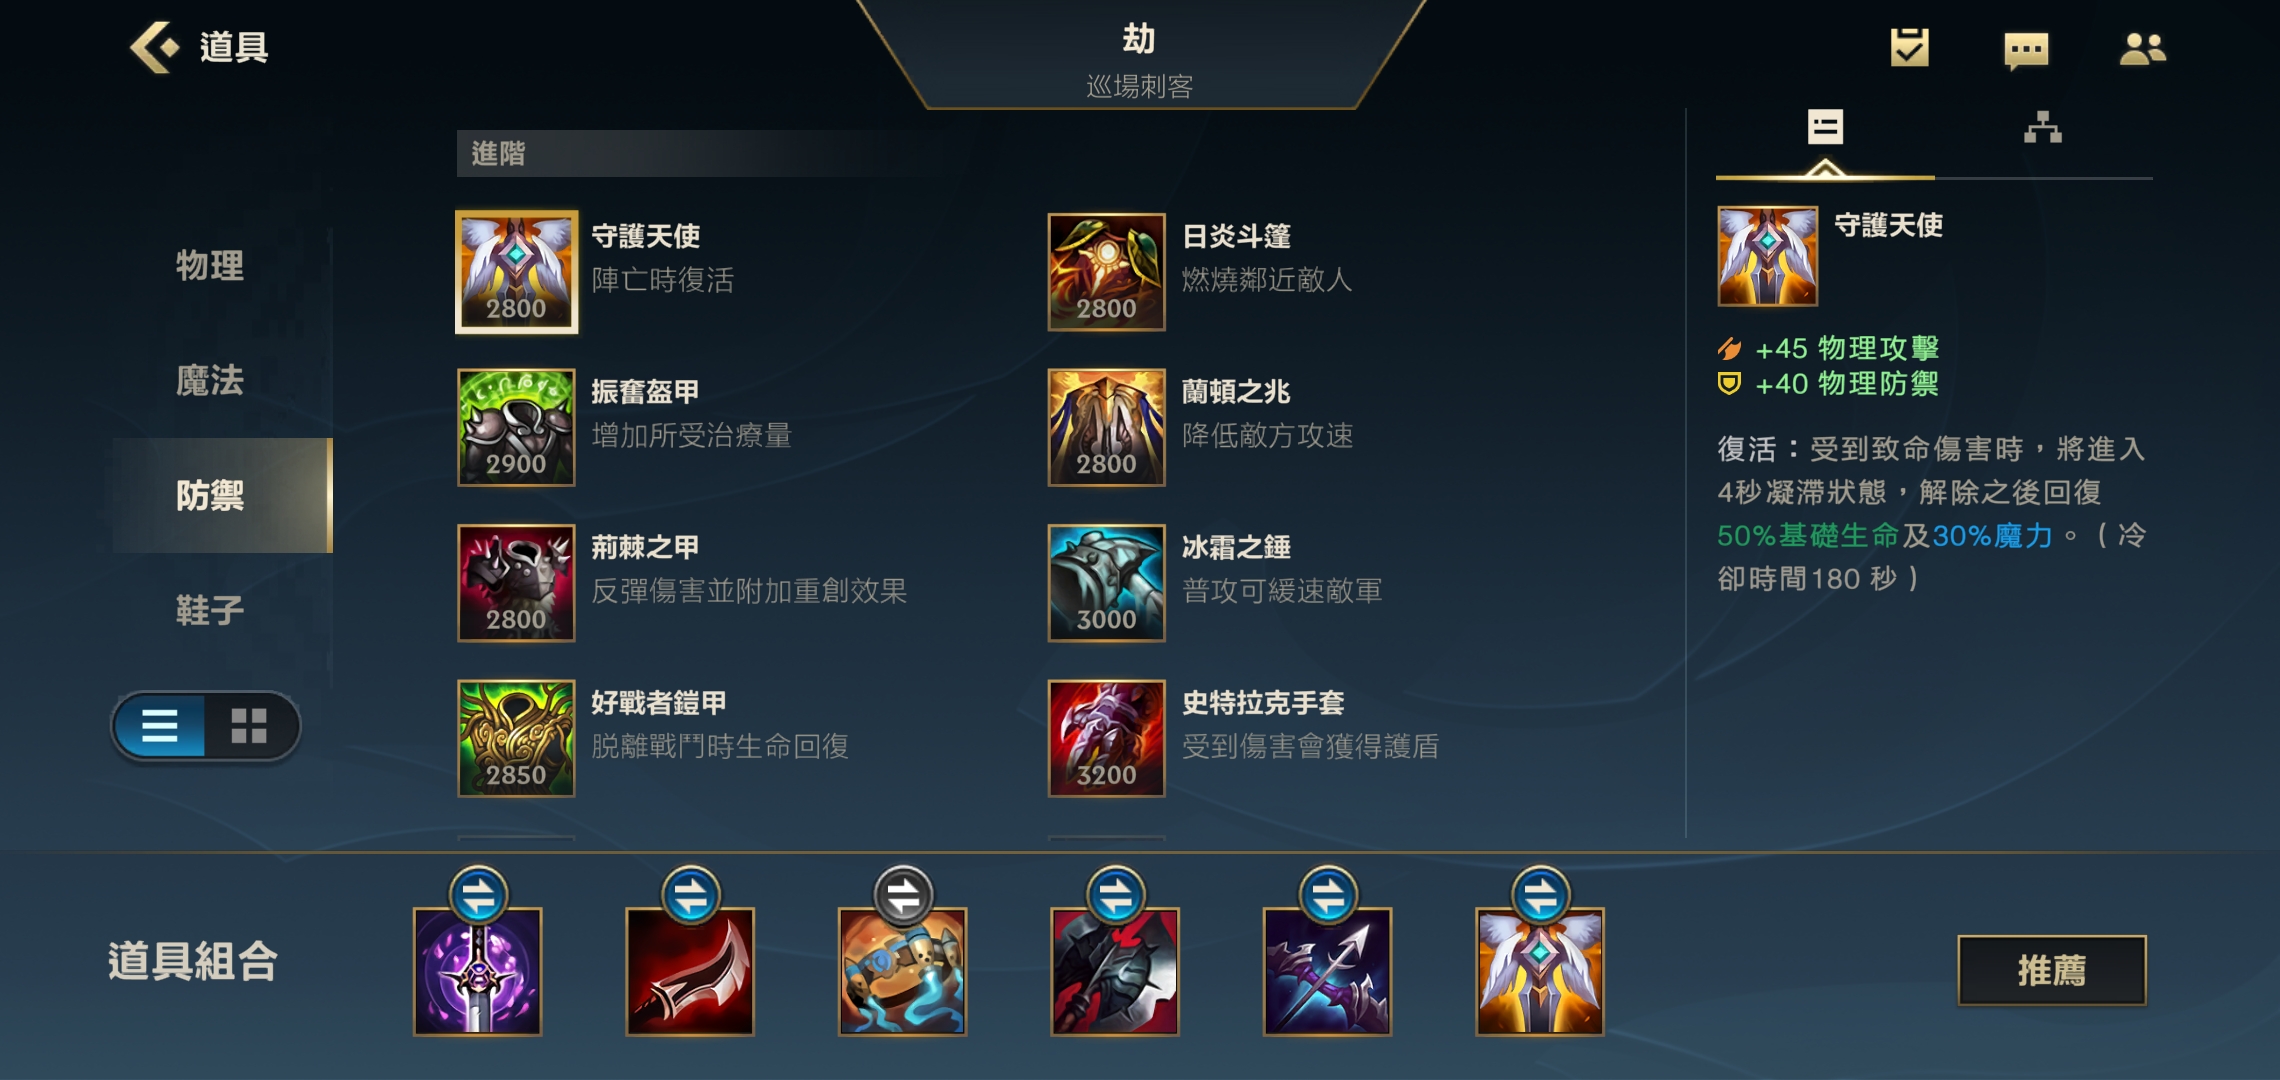Switch to grid view toggle
This screenshot has width=2280, height=1080.
point(249,725)
